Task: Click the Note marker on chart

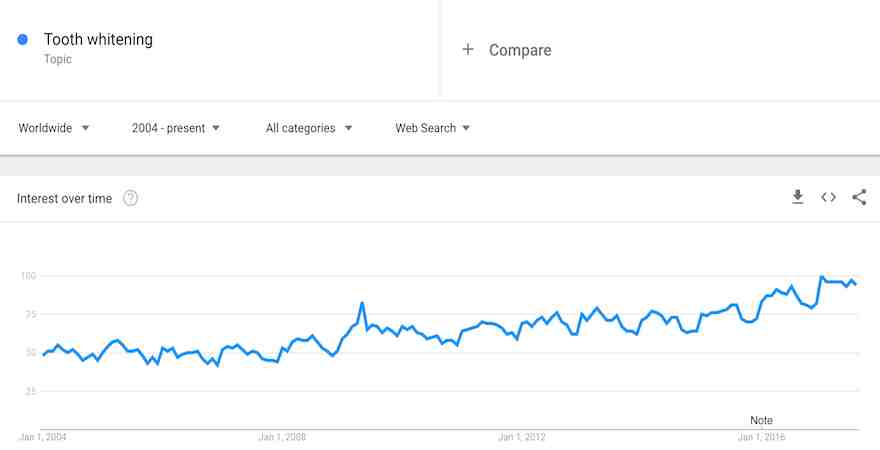Action: (x=762, y=420)
